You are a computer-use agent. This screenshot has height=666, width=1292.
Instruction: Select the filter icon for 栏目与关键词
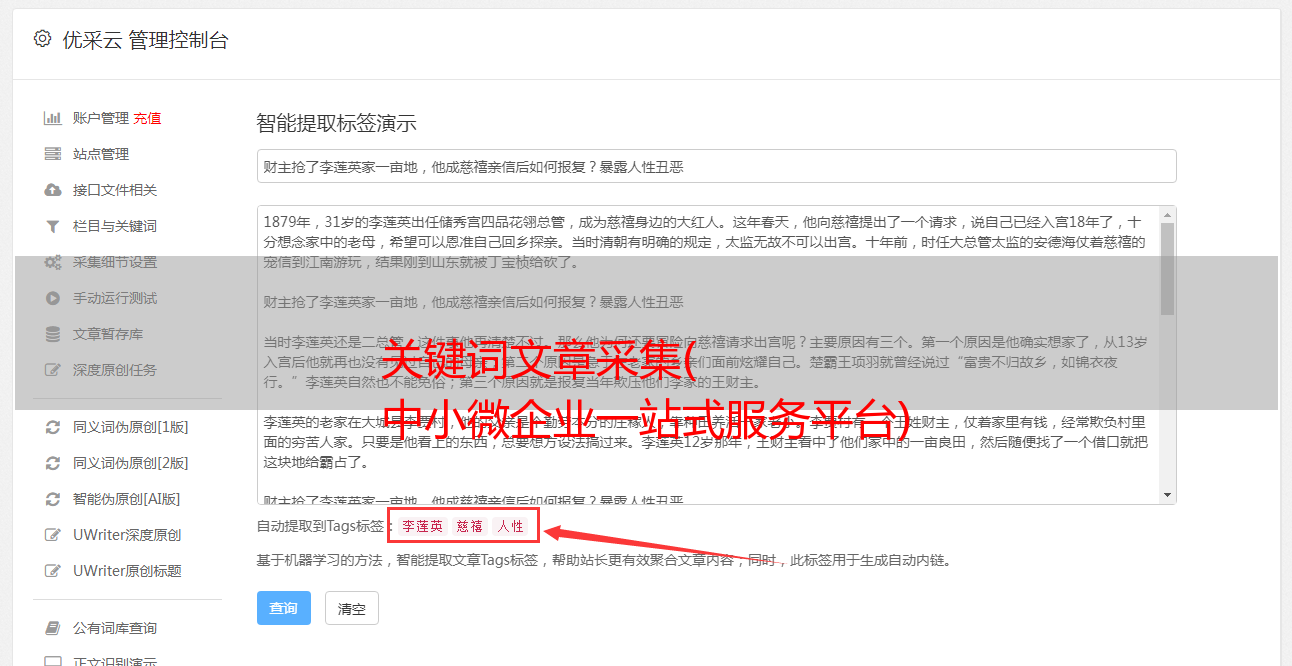coord(53,226)
